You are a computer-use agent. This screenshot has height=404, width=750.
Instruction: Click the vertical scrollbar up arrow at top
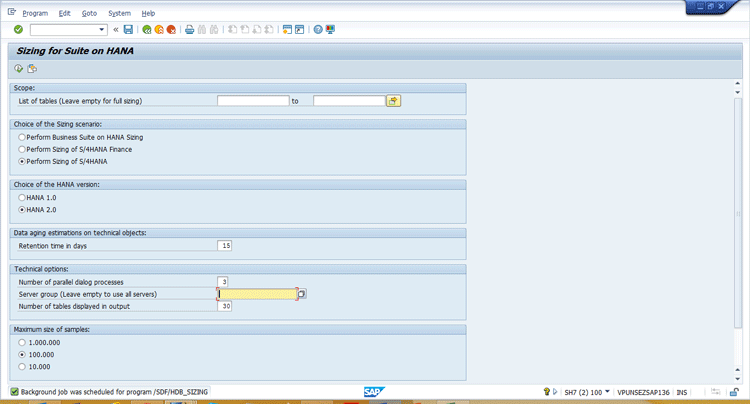738,84
